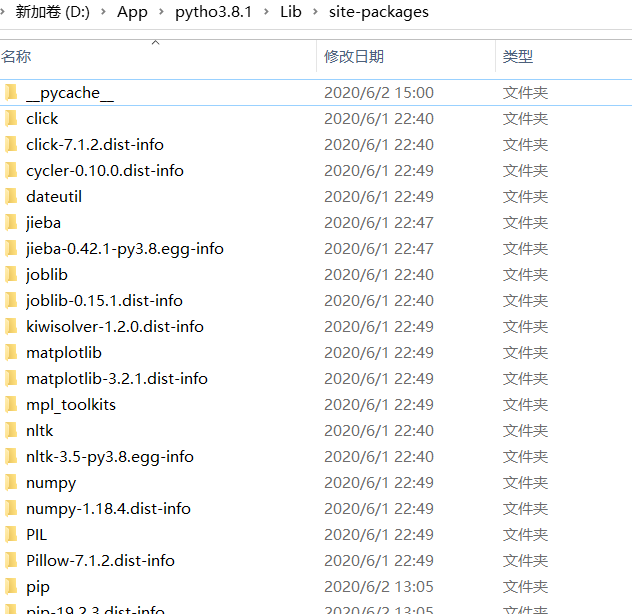Select cycler-0.10.0.dist-info folder name

[x=105, y=171]
